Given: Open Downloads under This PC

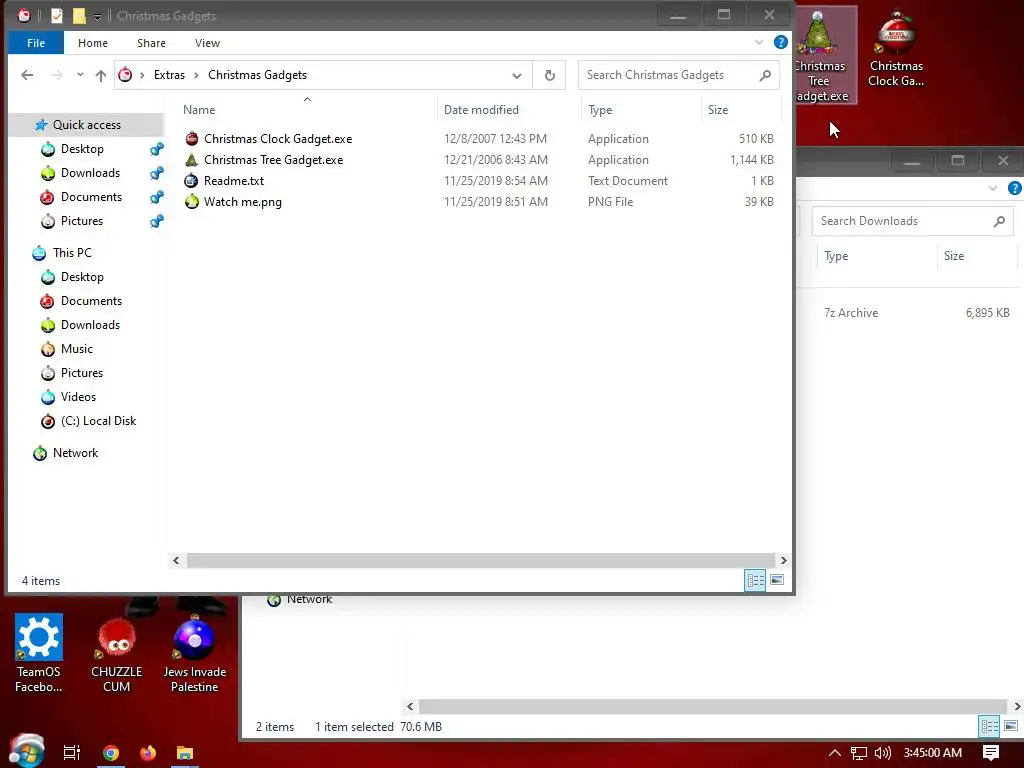Looking at the screenshot, I should [90, 325].
